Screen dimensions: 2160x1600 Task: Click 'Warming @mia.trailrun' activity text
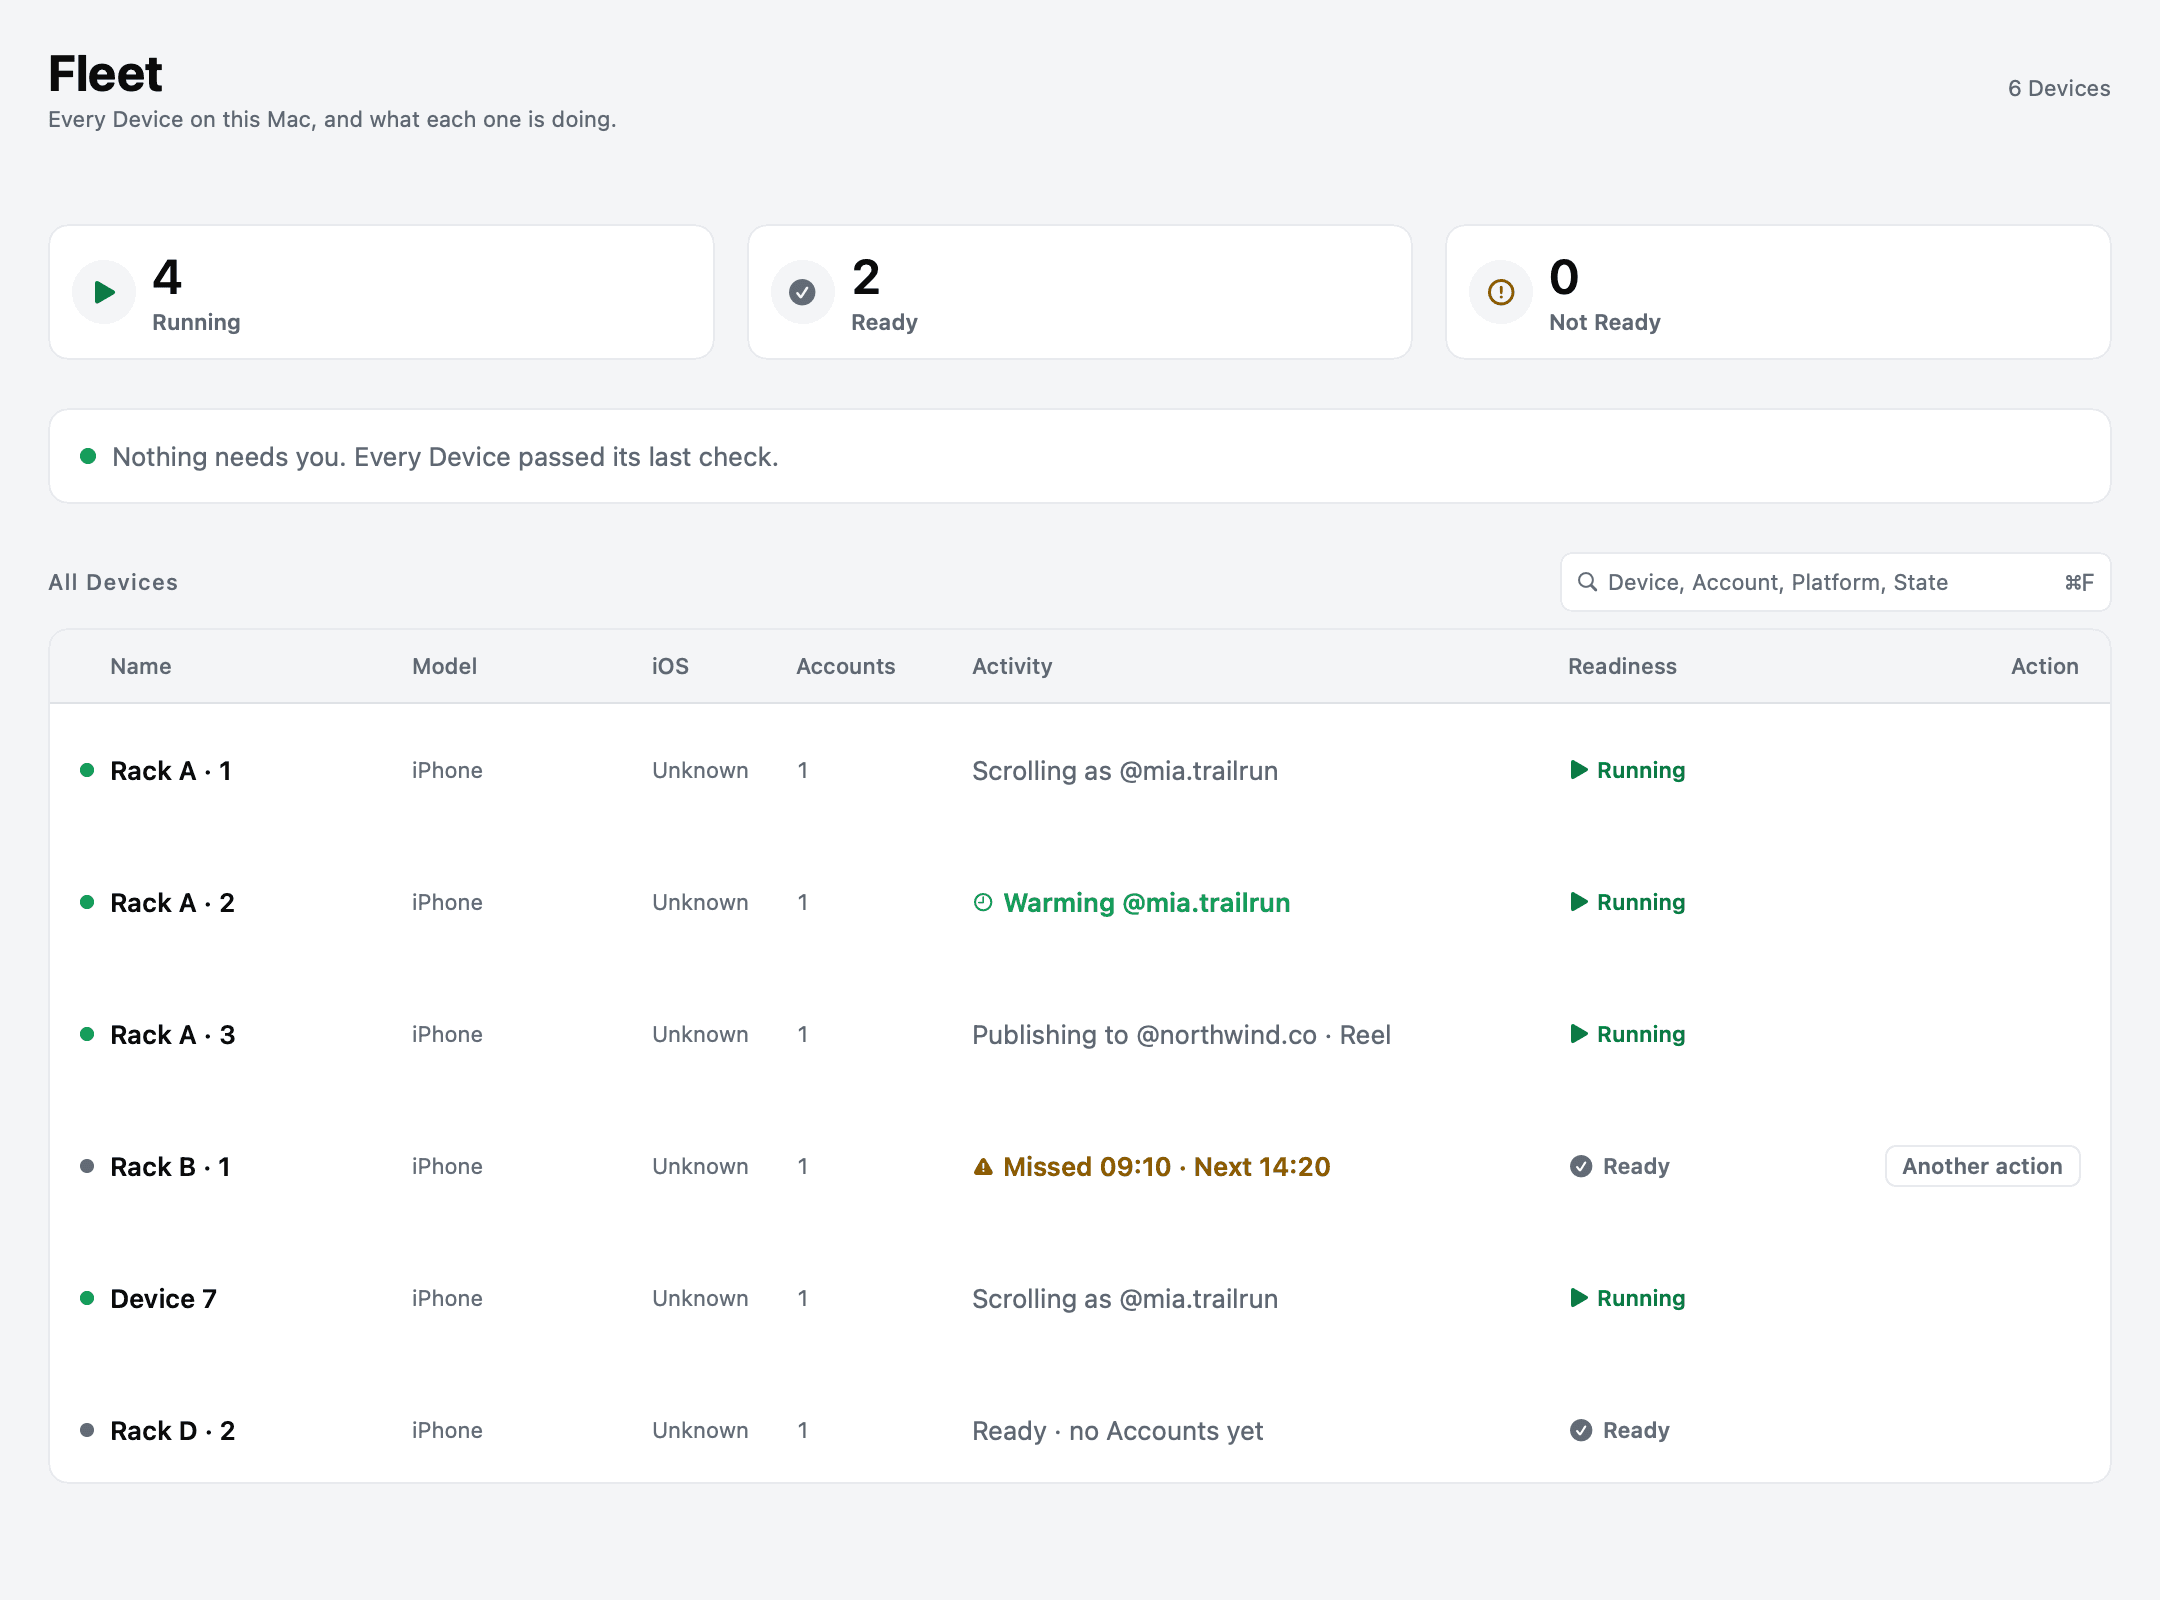tap(1146, 902)
